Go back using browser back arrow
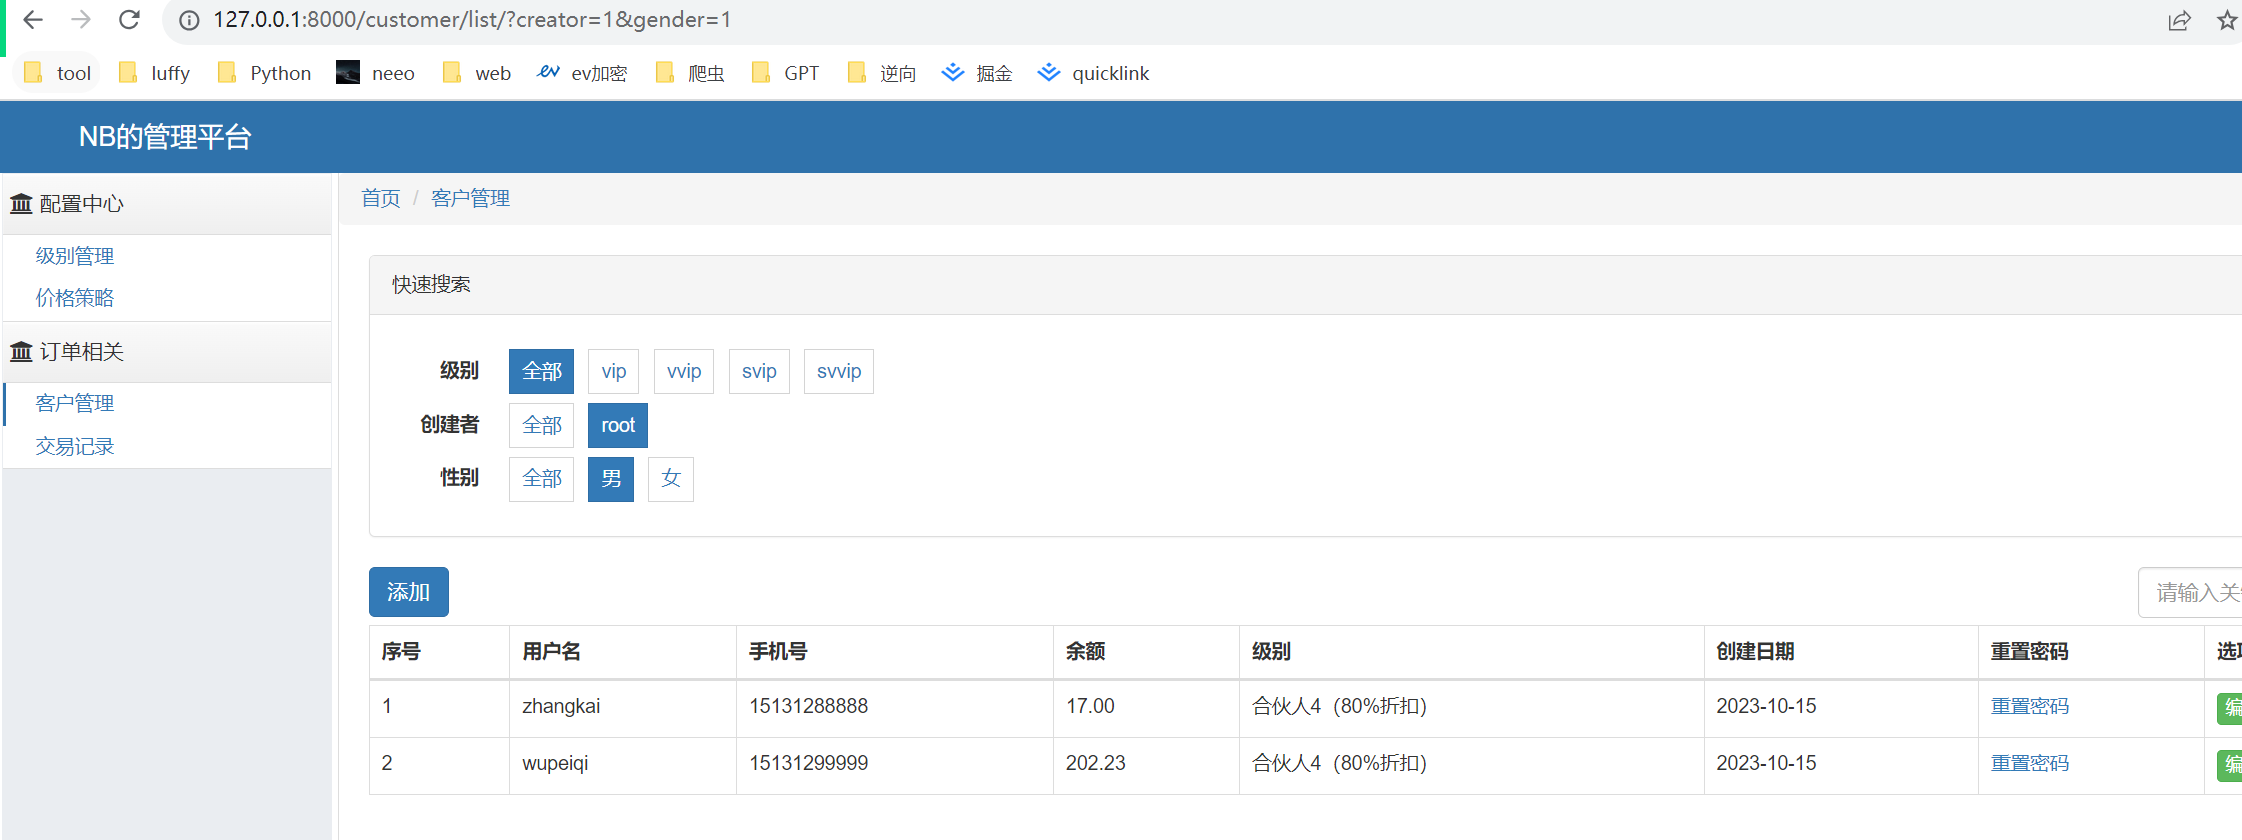 point(33,20)
